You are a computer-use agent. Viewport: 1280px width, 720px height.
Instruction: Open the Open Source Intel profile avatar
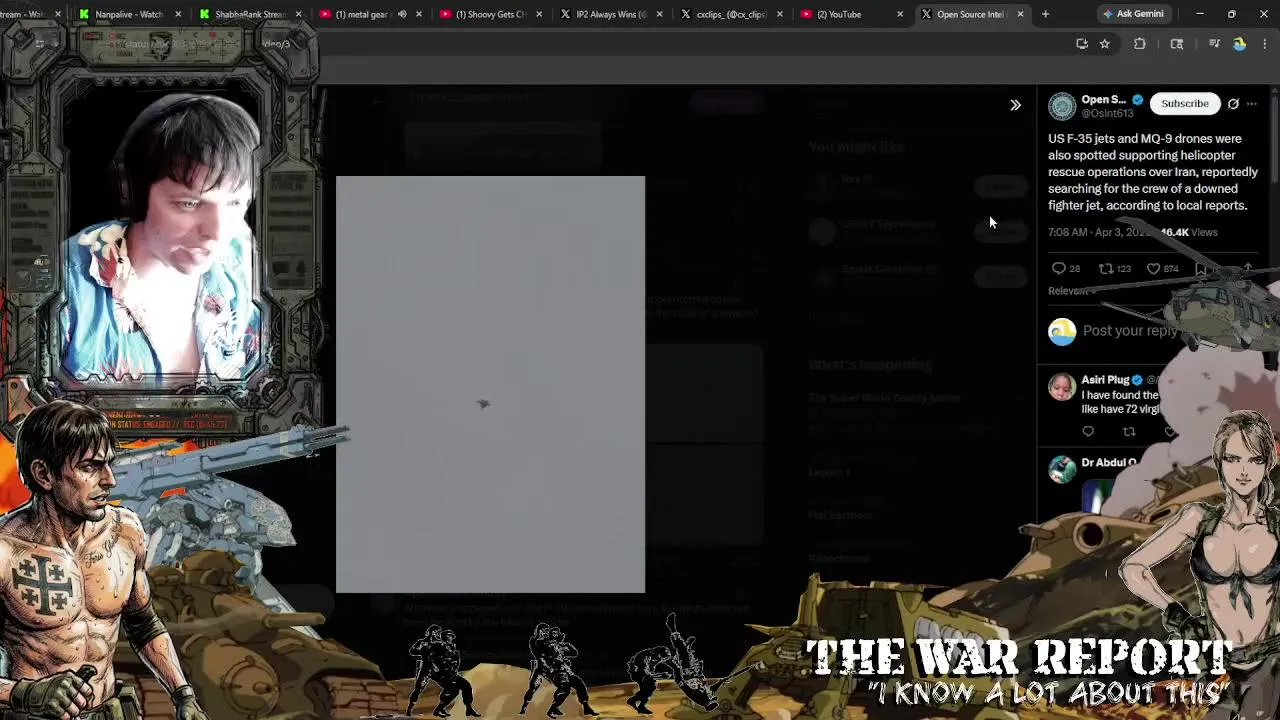(x=1062, y=106)
